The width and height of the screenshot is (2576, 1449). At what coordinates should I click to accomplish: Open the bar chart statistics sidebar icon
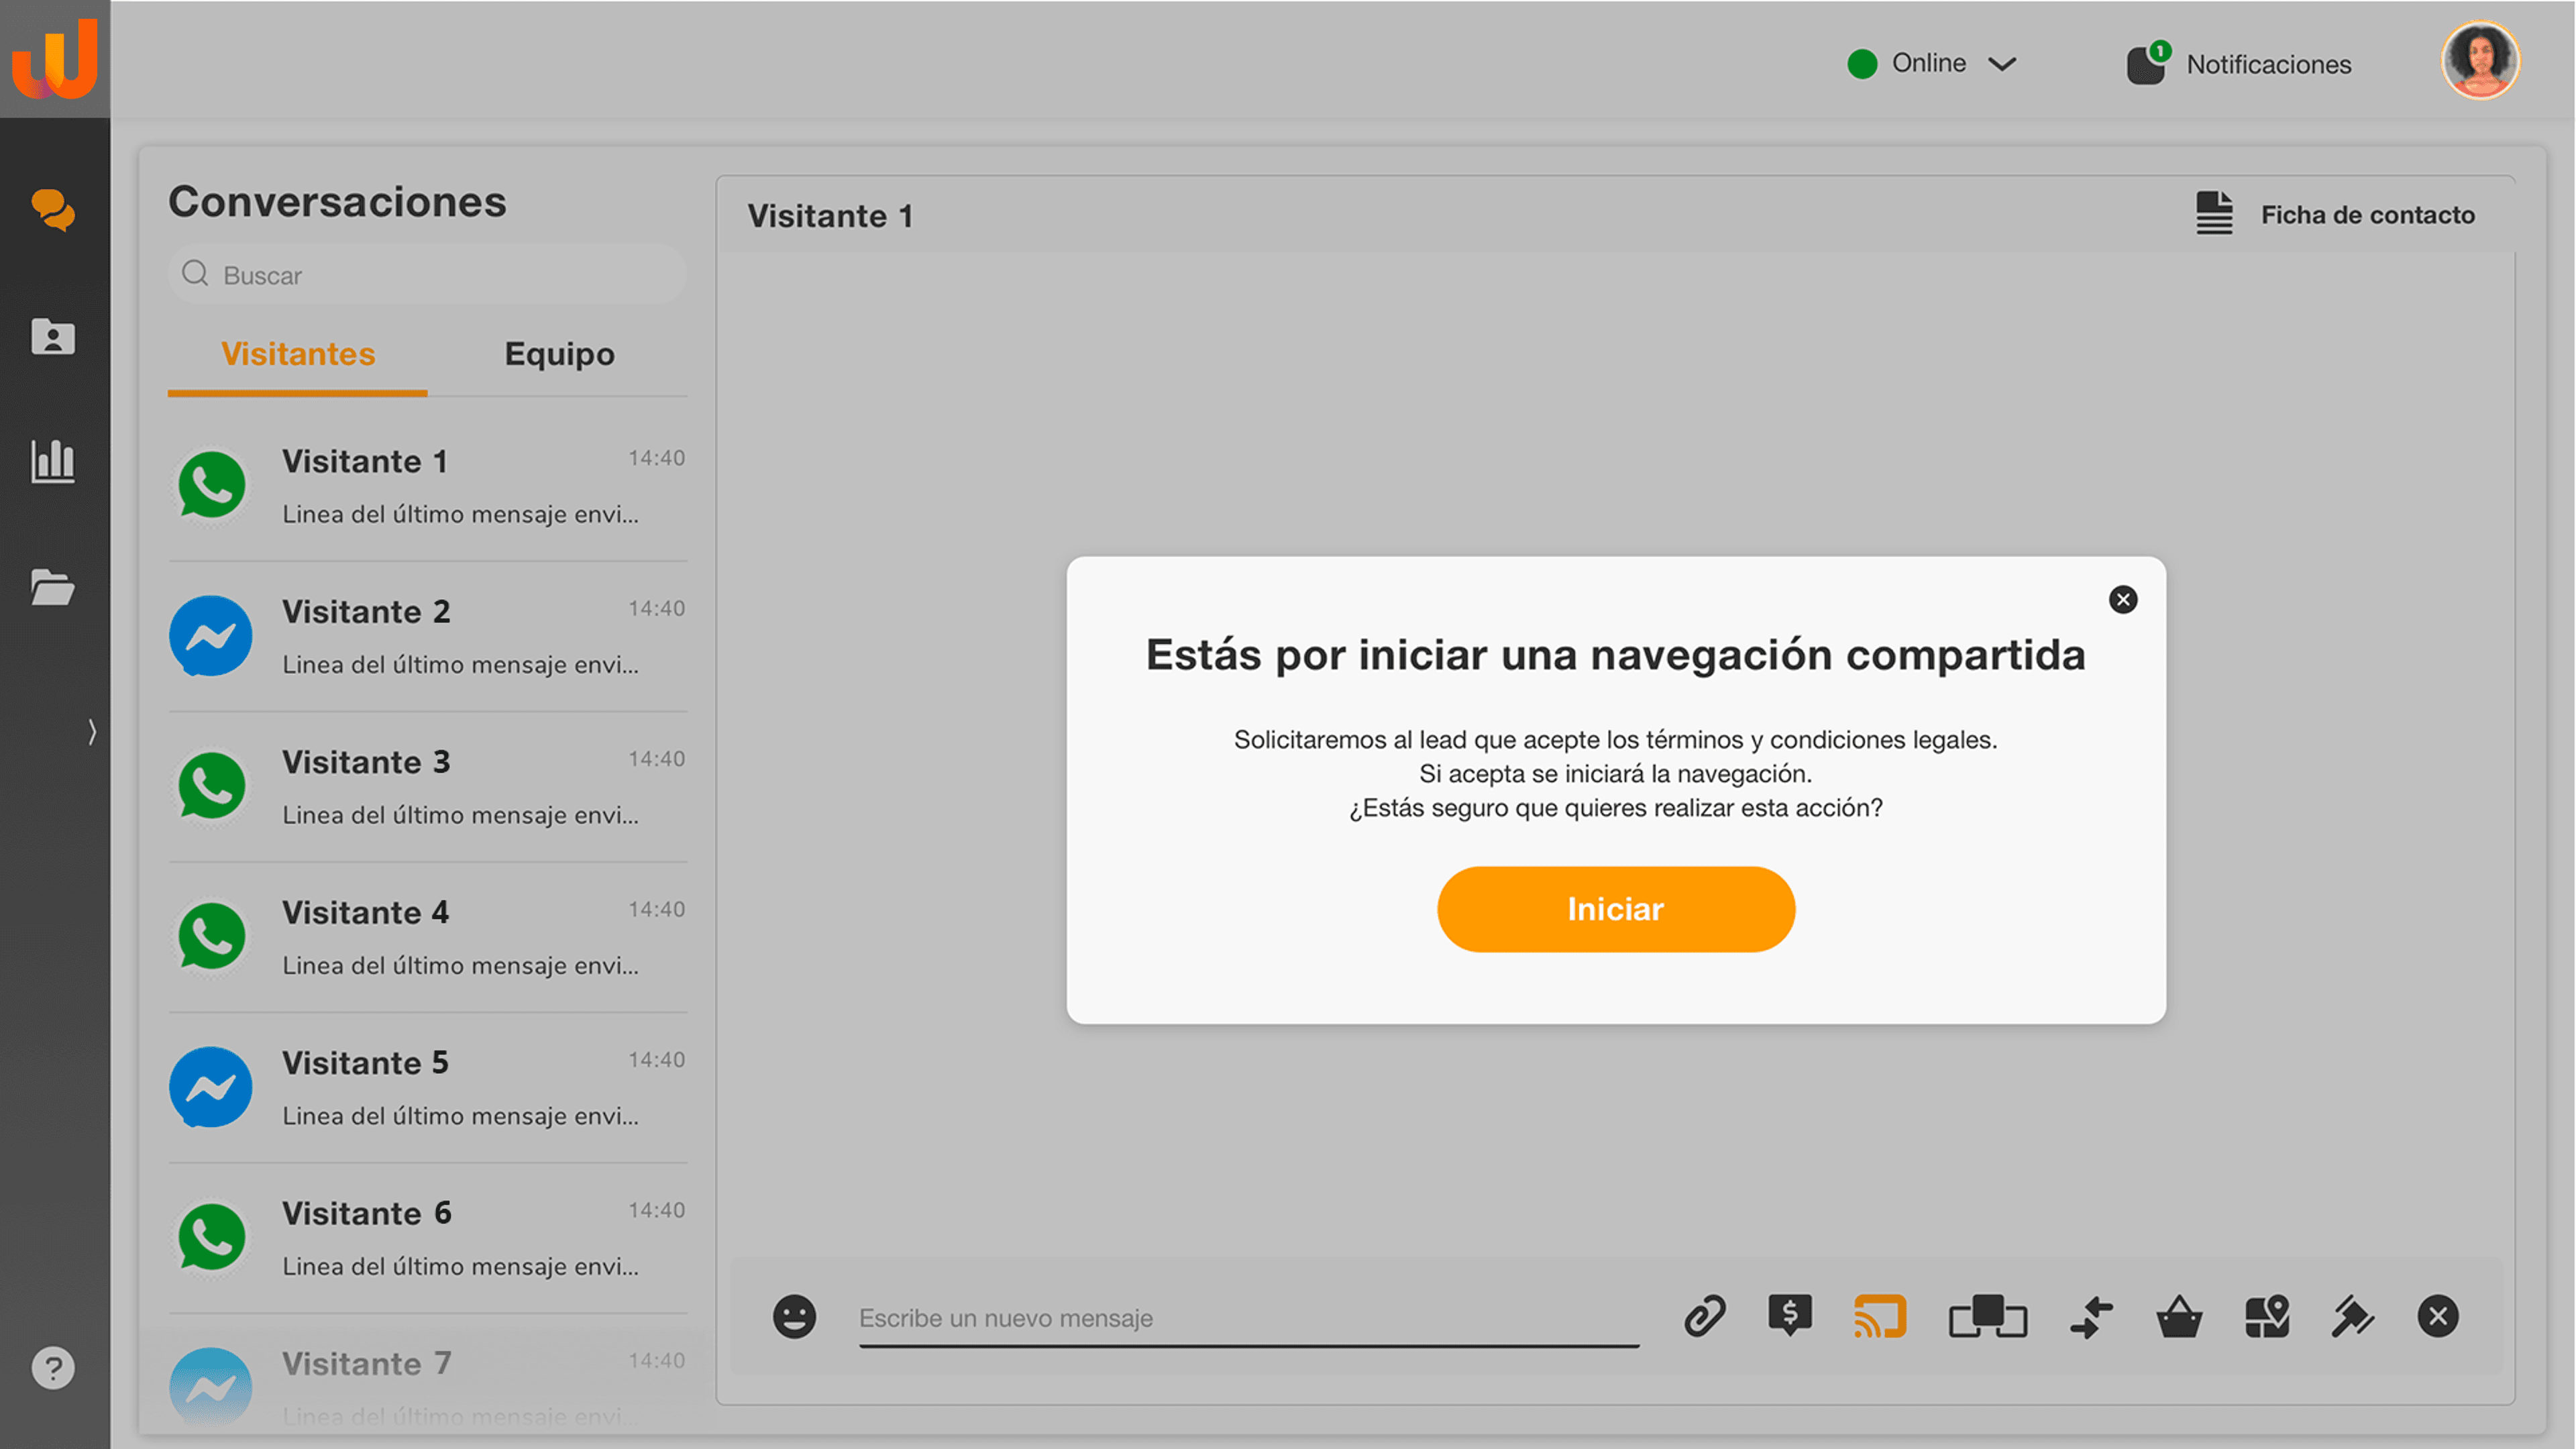pos(53,461)
